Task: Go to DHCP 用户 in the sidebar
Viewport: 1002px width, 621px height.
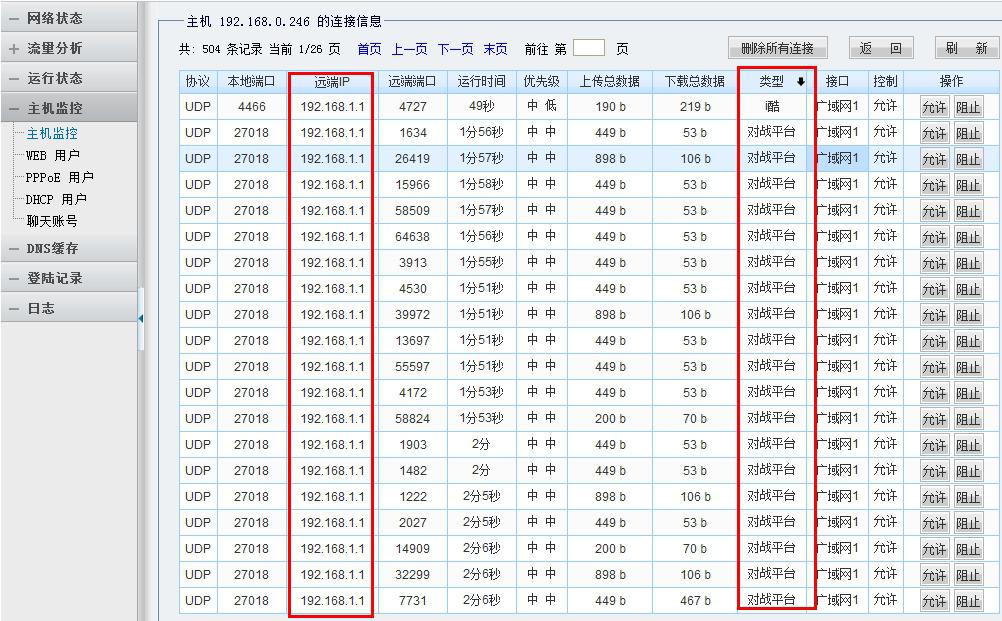Action: pos(56,199)
